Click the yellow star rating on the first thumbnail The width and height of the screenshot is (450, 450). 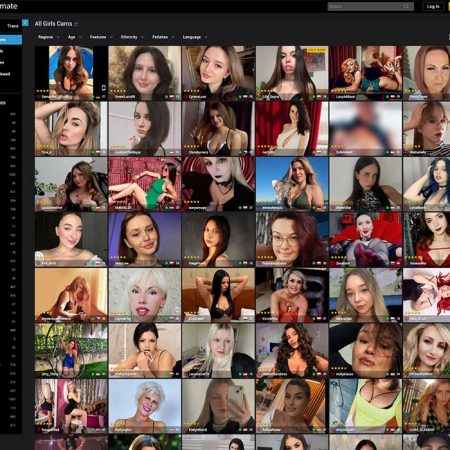click(x=43, y=91)
